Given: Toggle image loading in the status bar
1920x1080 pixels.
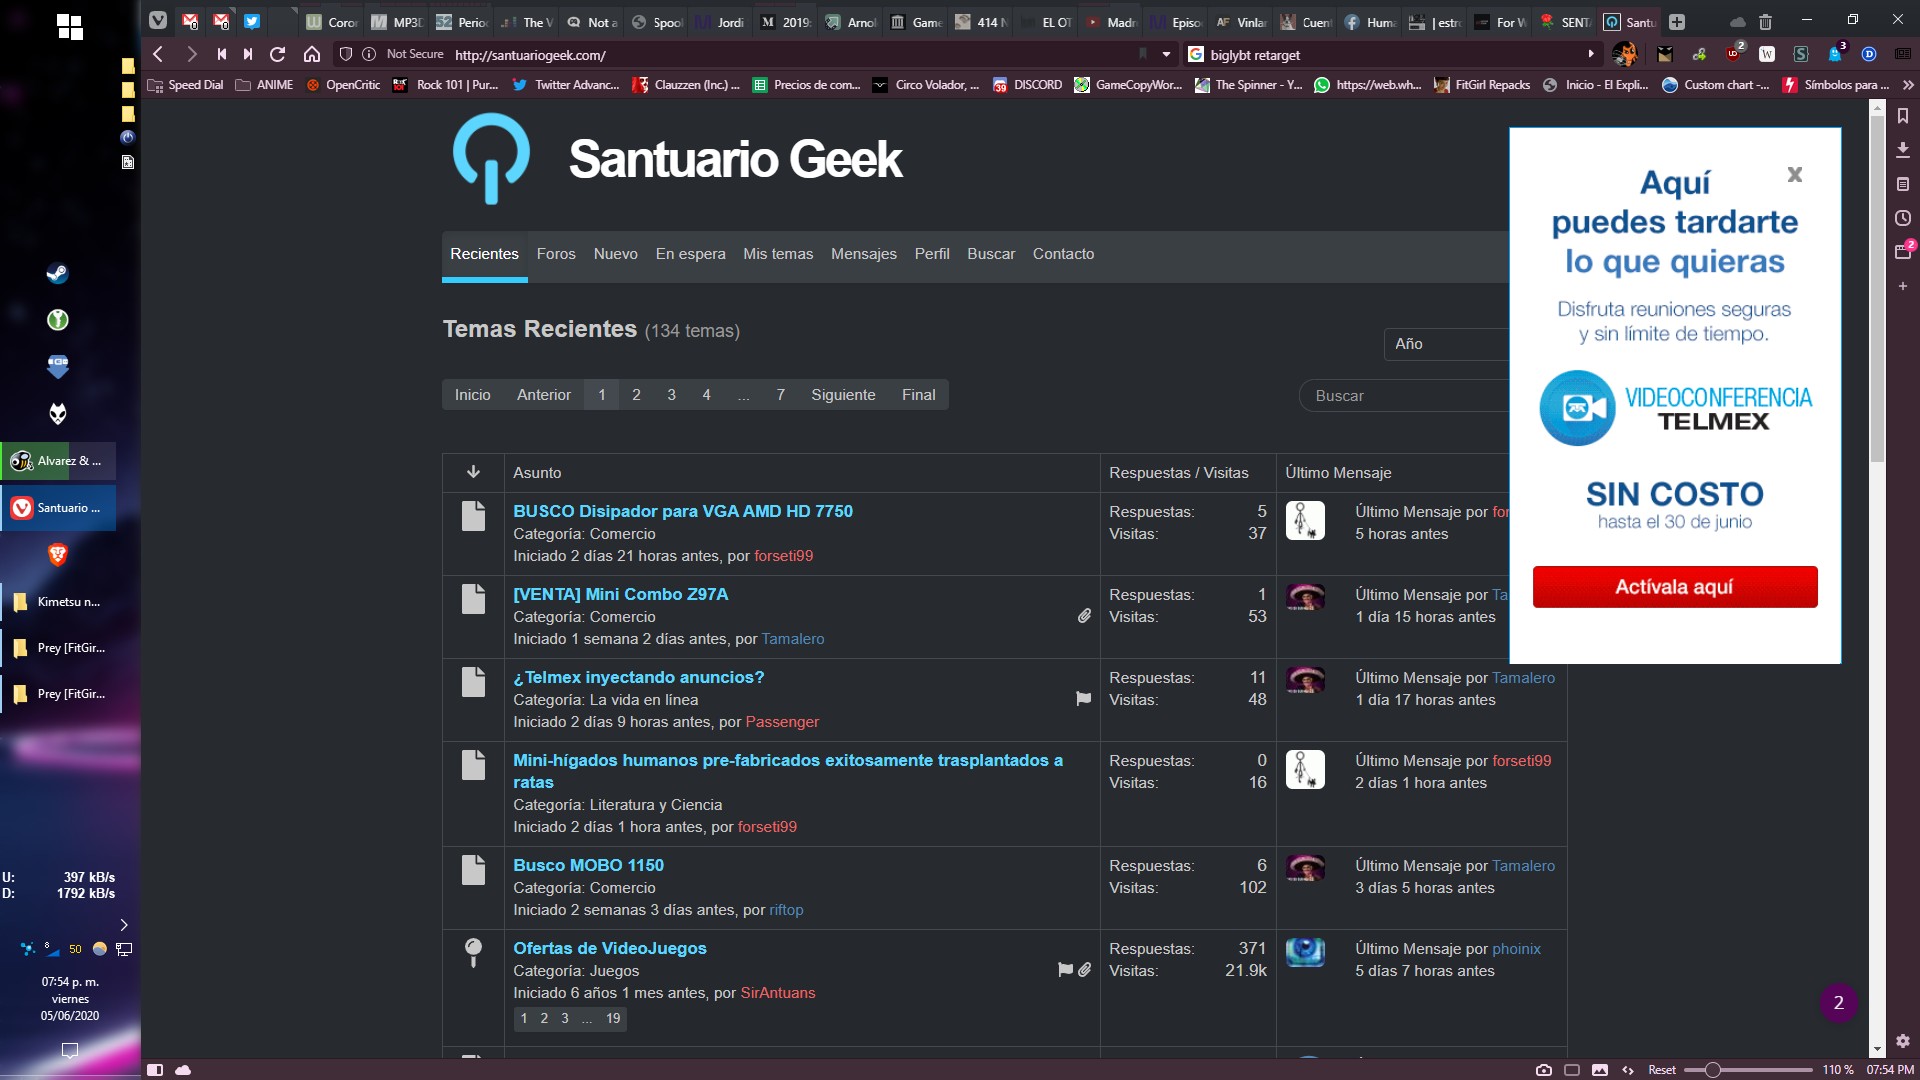Looking at the screenshot, I should pos(1600,1070).
